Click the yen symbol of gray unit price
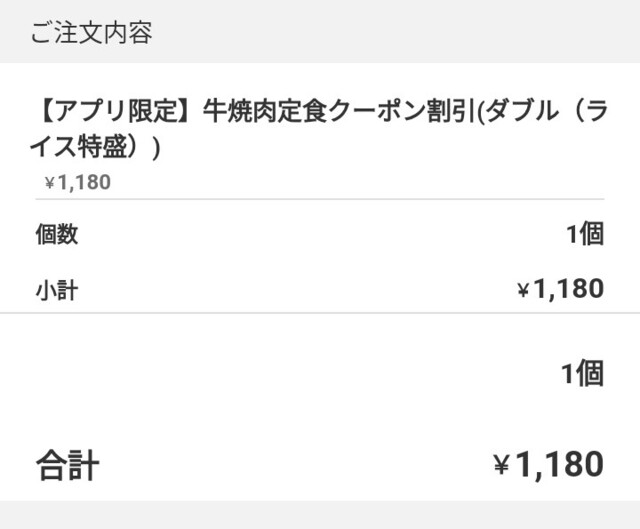Viewport: 640px width, 529px height. 50,183
